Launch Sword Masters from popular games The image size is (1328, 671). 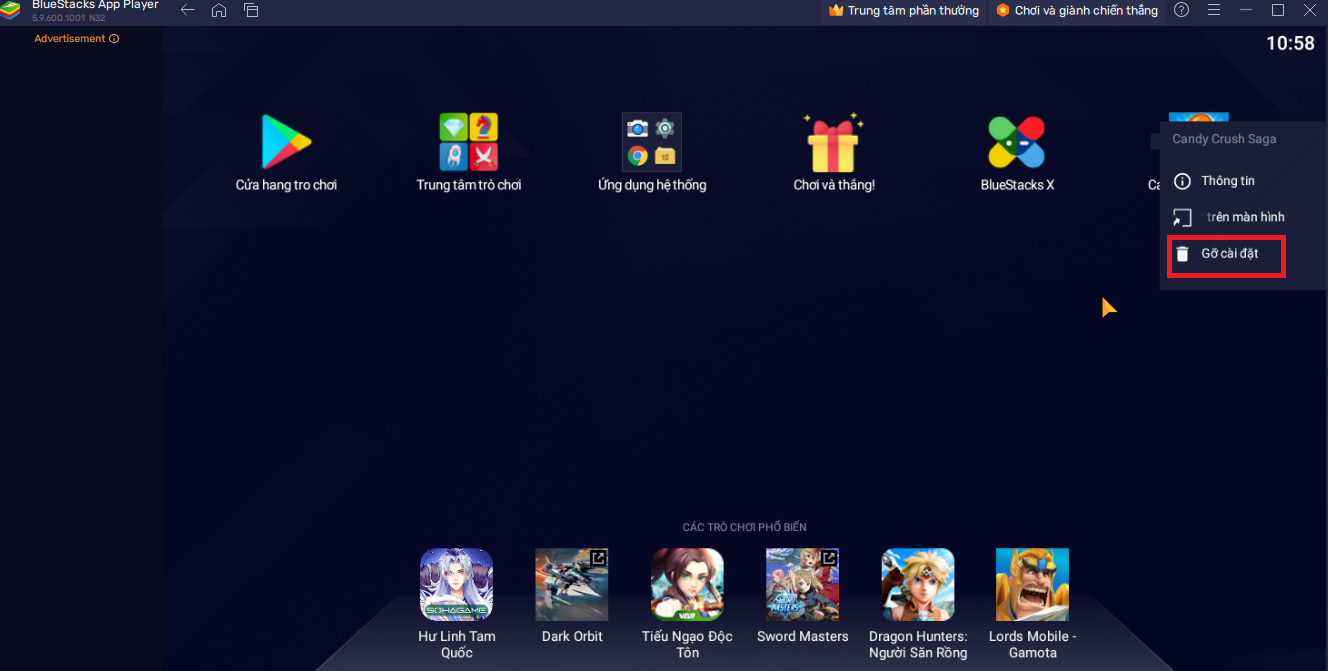[x=802, y=584]
